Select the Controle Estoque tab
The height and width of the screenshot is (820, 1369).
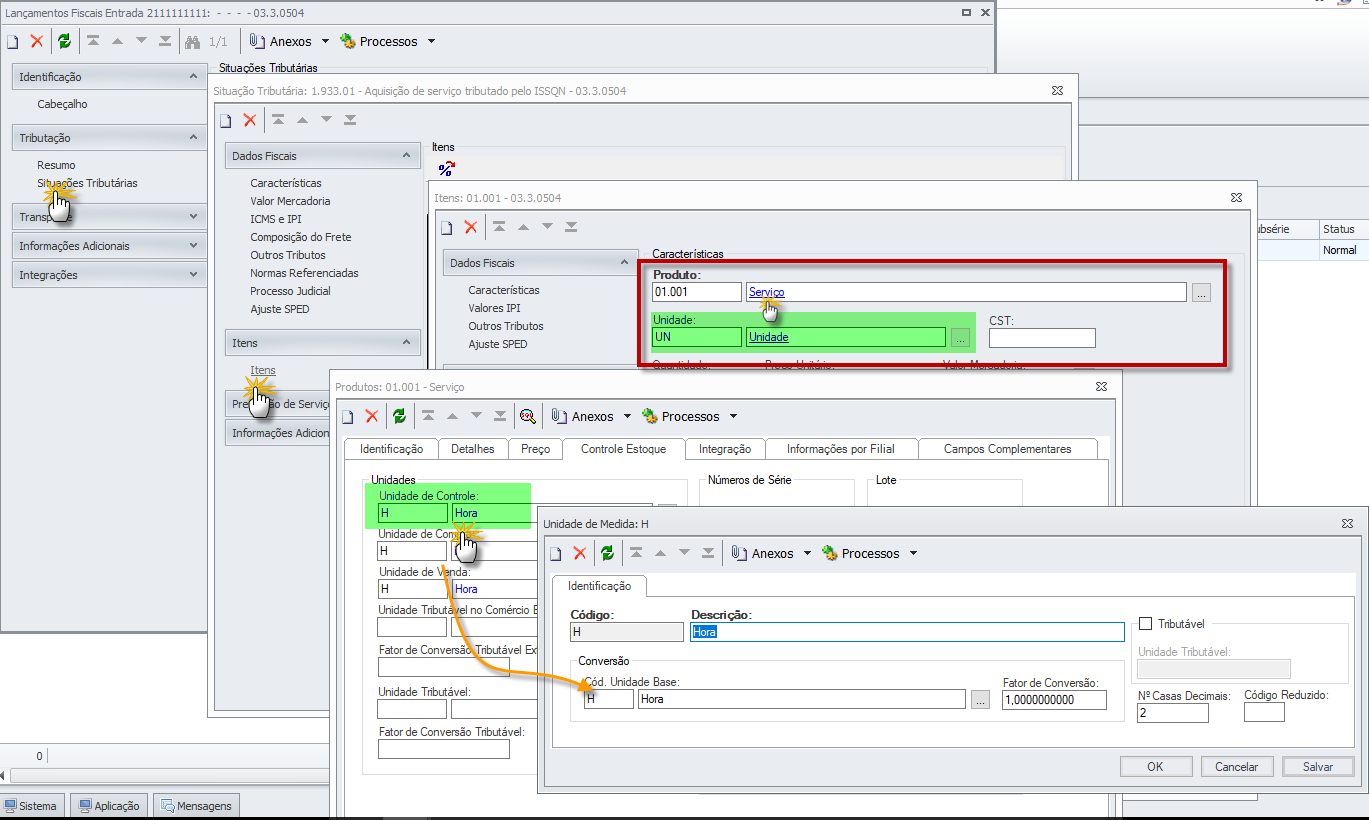click(x=623, y=449)
